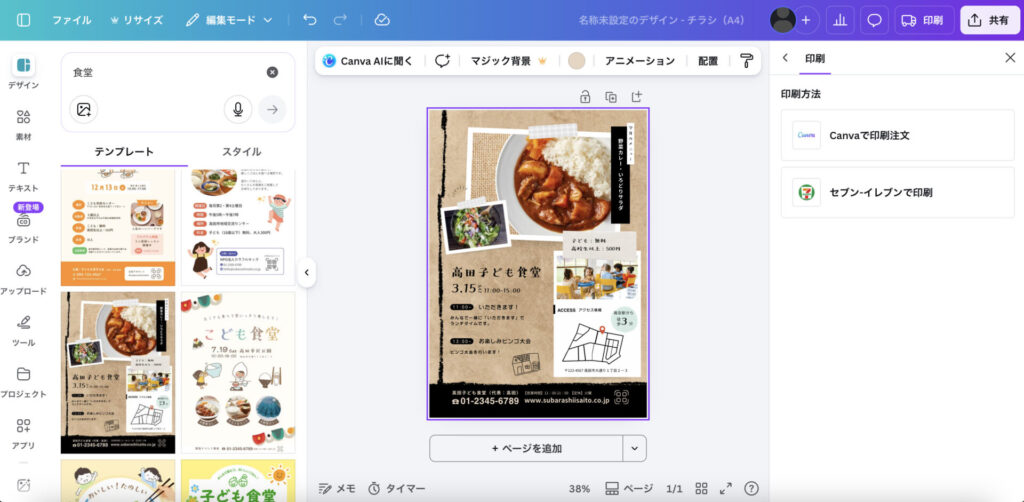Select the テキスト text tool
This screenshot has height=502, width=1024.
23,175
